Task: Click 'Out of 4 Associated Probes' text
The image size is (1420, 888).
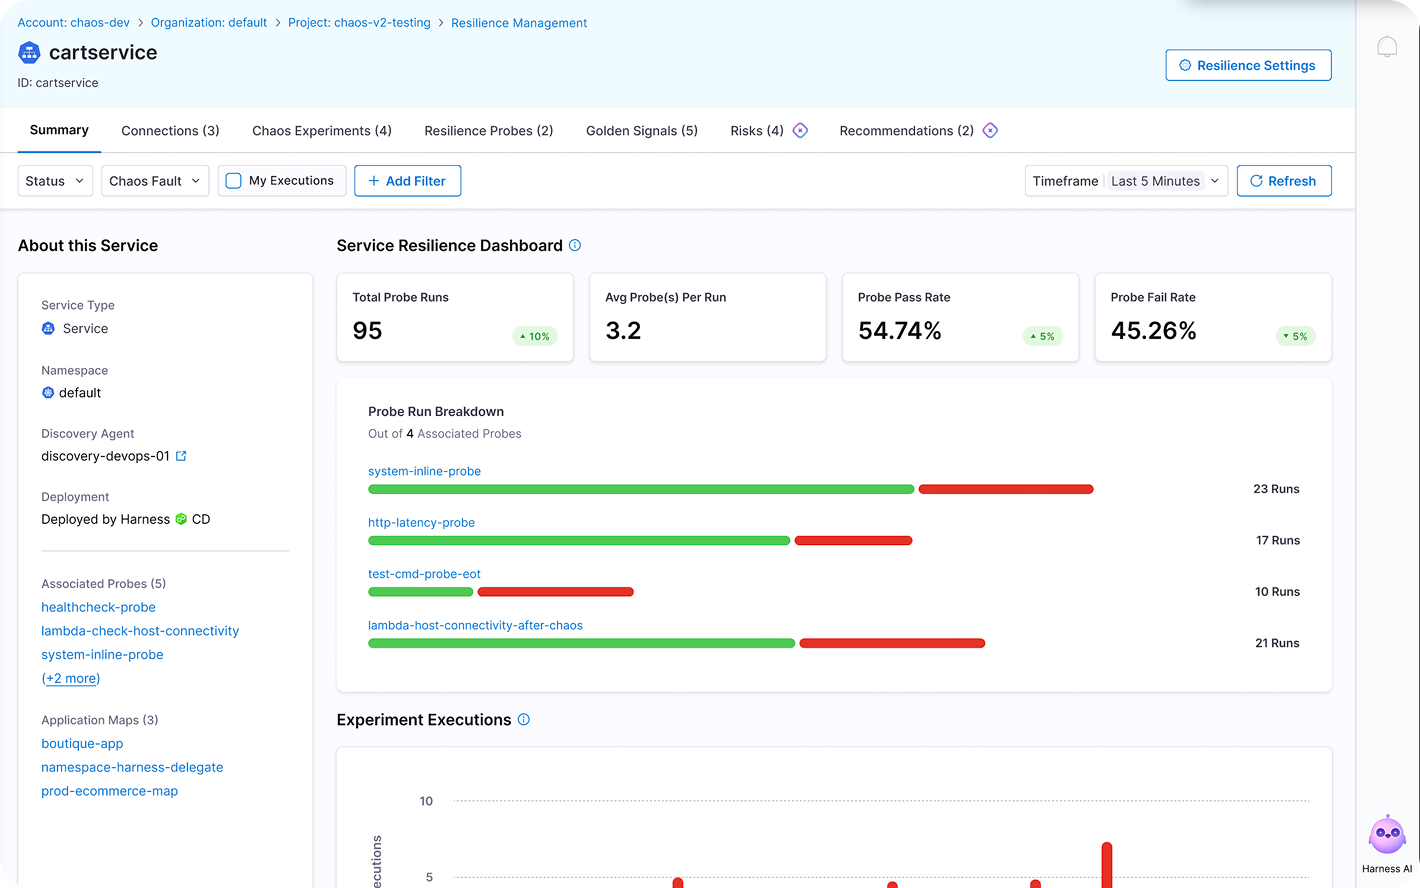Action: (444, 434)
